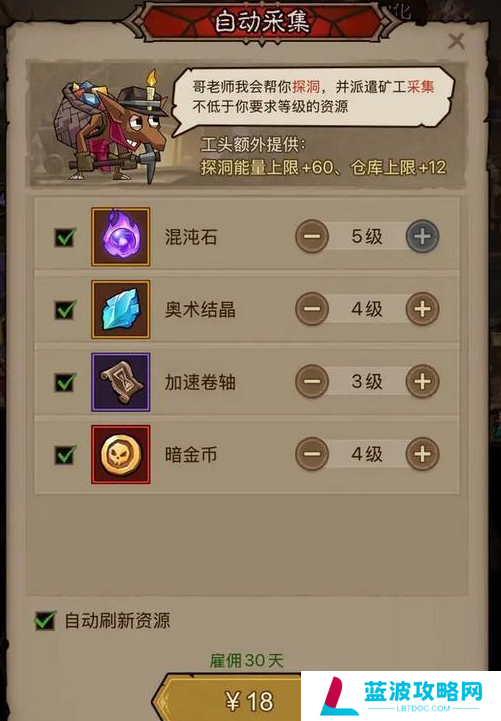Uncheck the 混沌石 checkbox

click(x=65, y=237)
